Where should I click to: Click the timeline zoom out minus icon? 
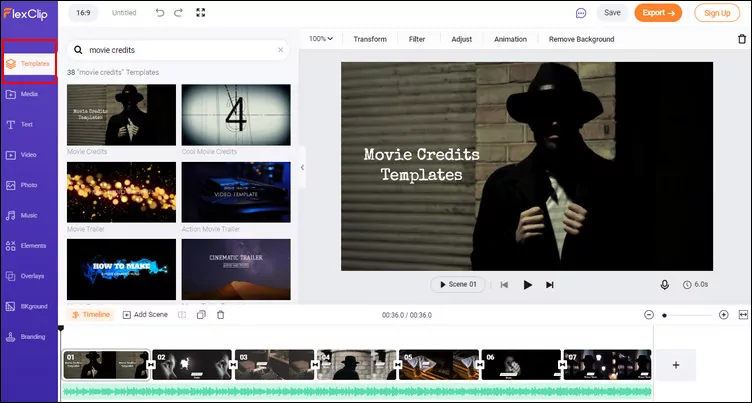(649, 315)
